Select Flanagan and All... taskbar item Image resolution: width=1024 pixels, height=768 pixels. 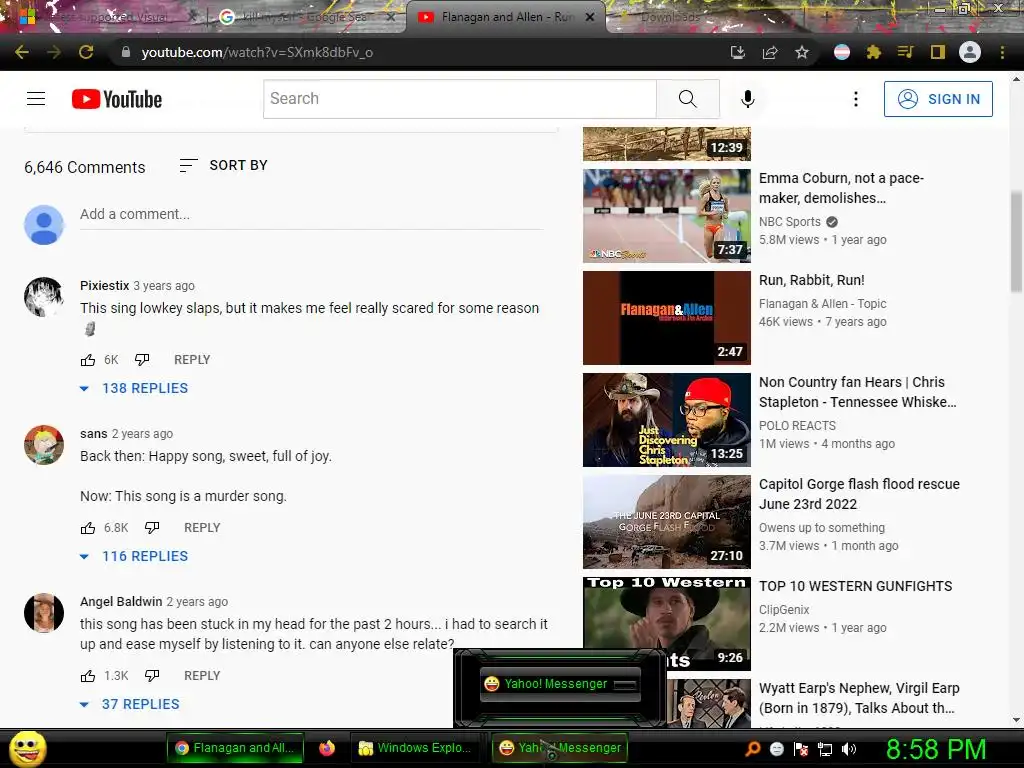pyautogui.click(x=236, y=748)
